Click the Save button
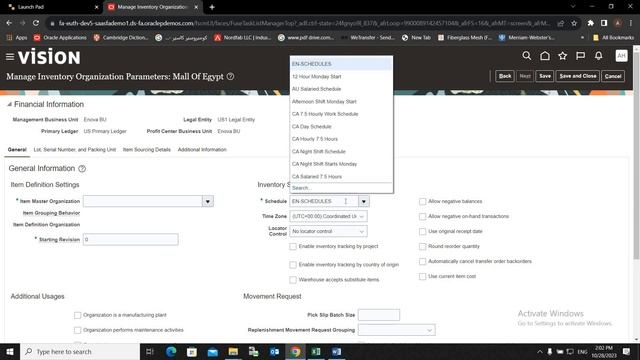Viewport: 640px width, 360px height. point(545,76)
